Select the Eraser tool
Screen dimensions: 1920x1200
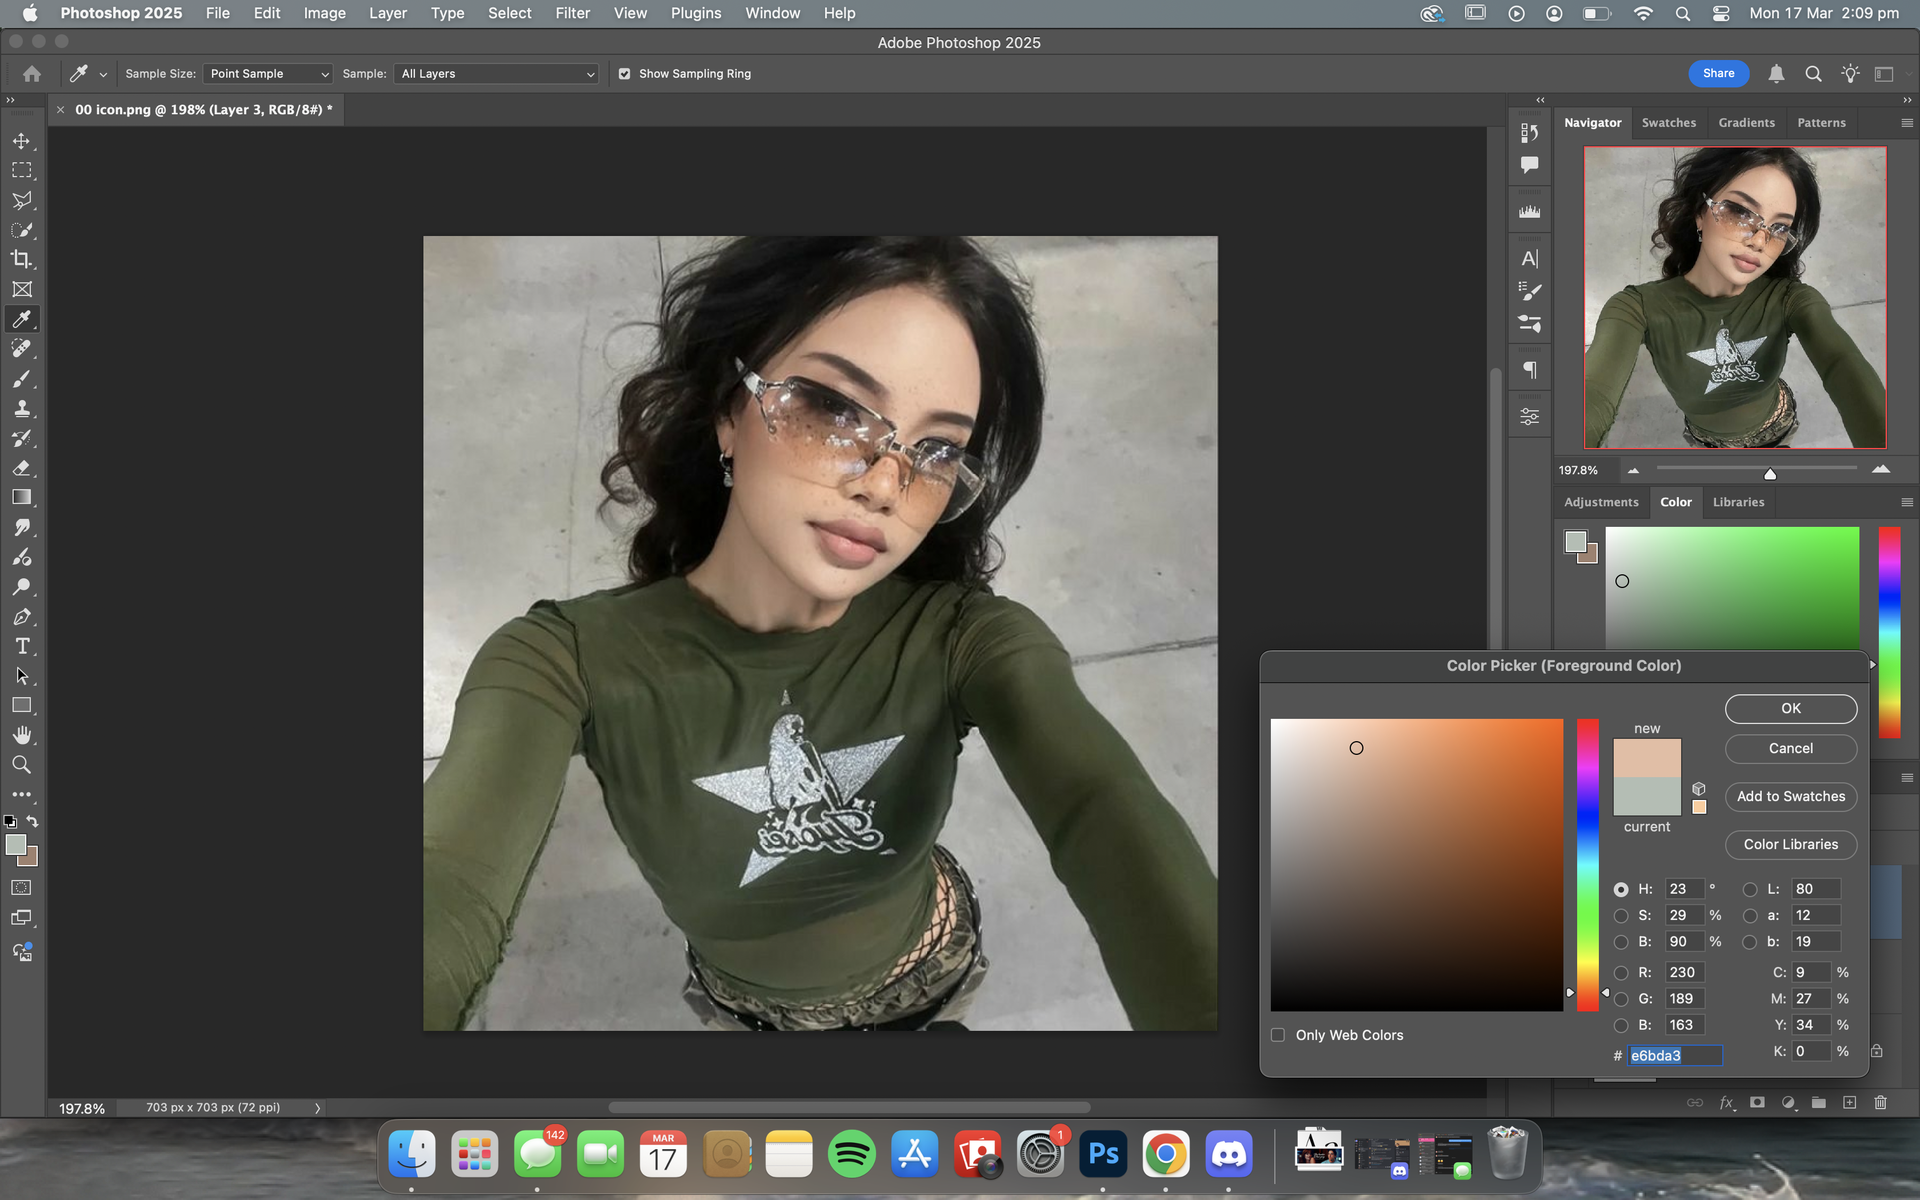tap(21, 468)
